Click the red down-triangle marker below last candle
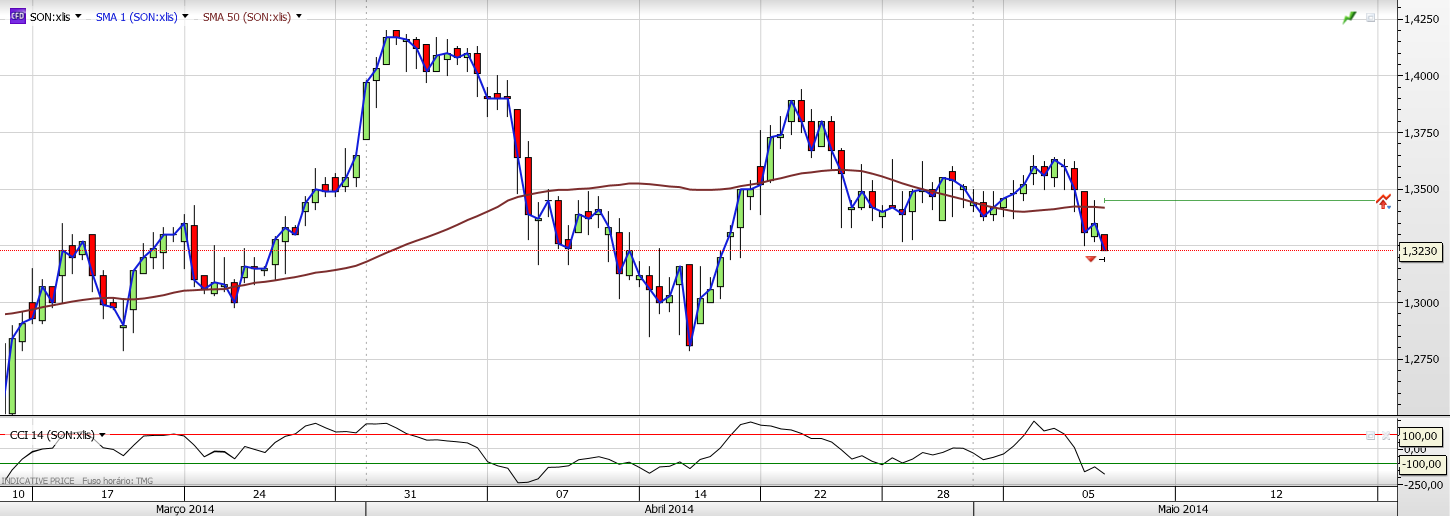 click(x=1090, y=259)
